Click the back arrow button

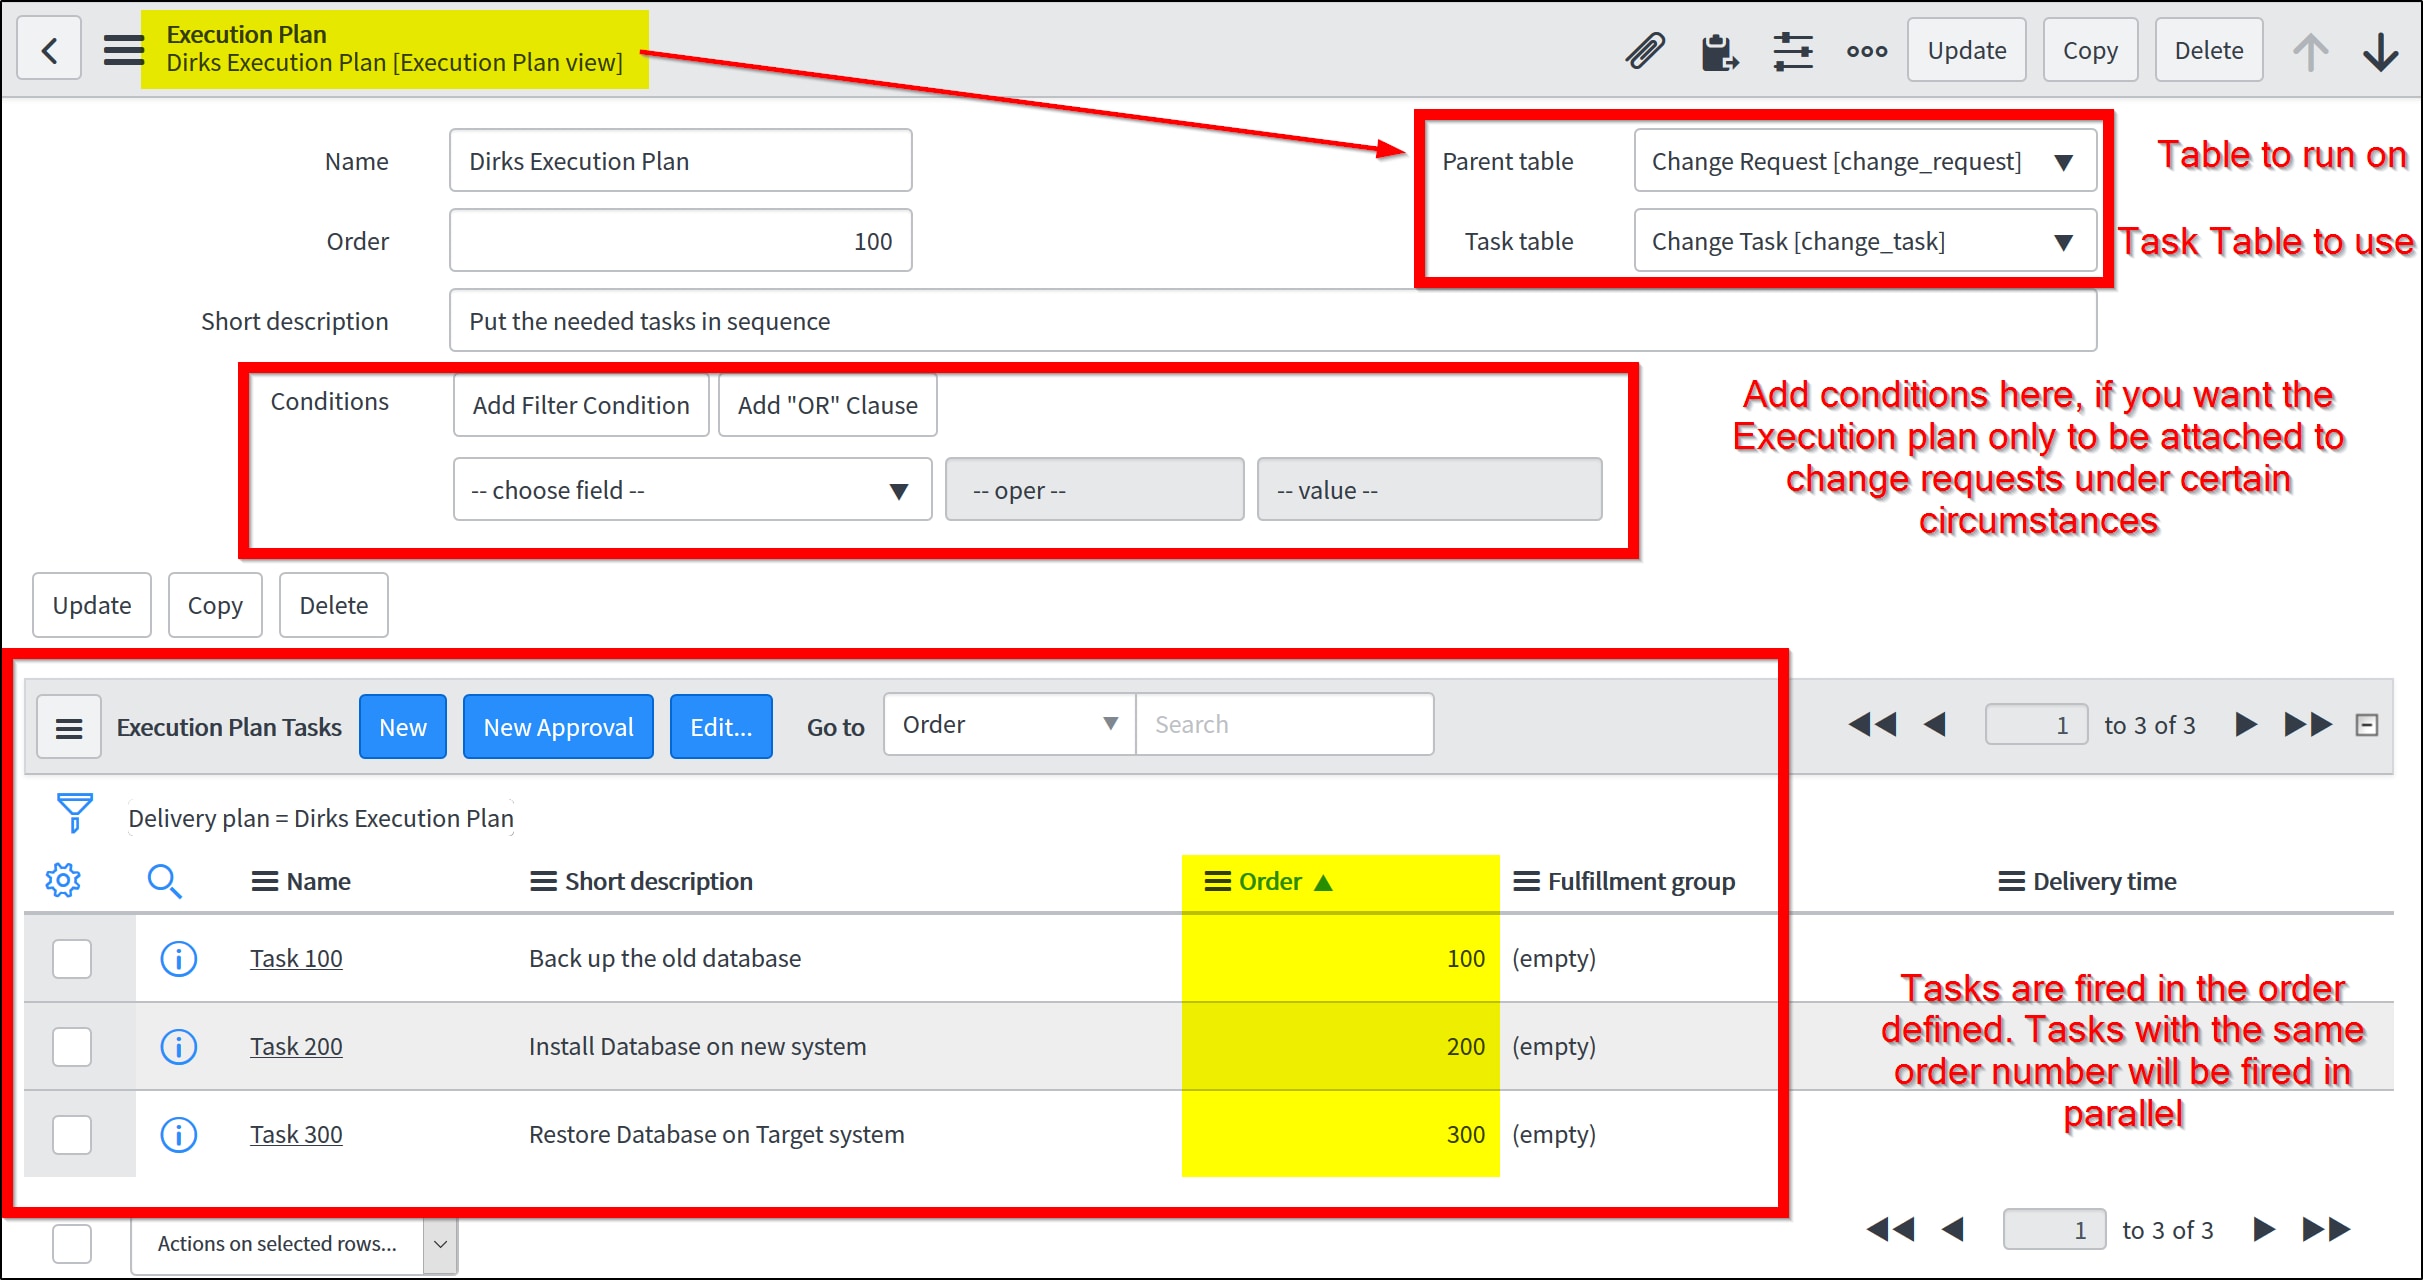49,50
